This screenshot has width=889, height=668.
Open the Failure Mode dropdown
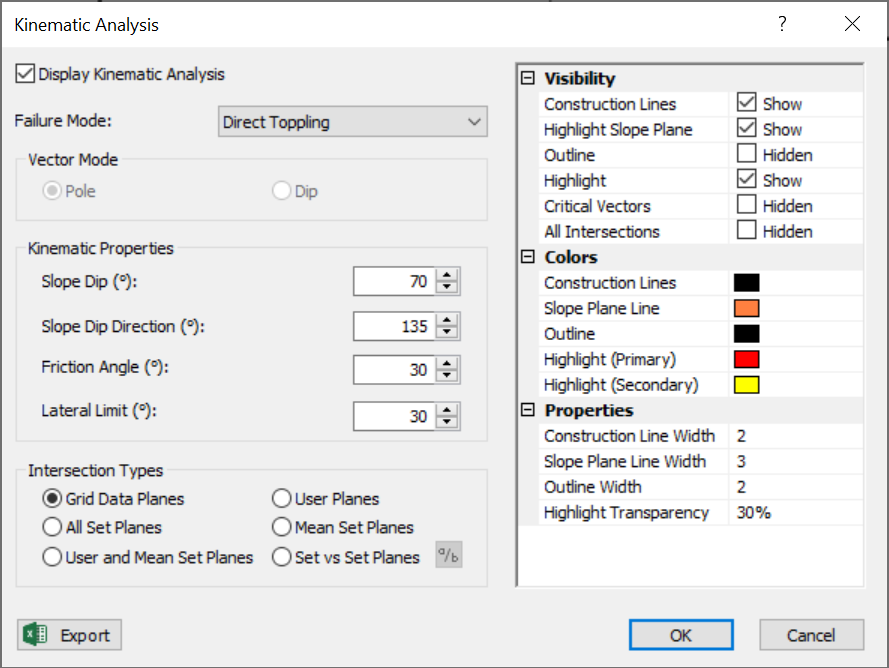tap(474, 121)
